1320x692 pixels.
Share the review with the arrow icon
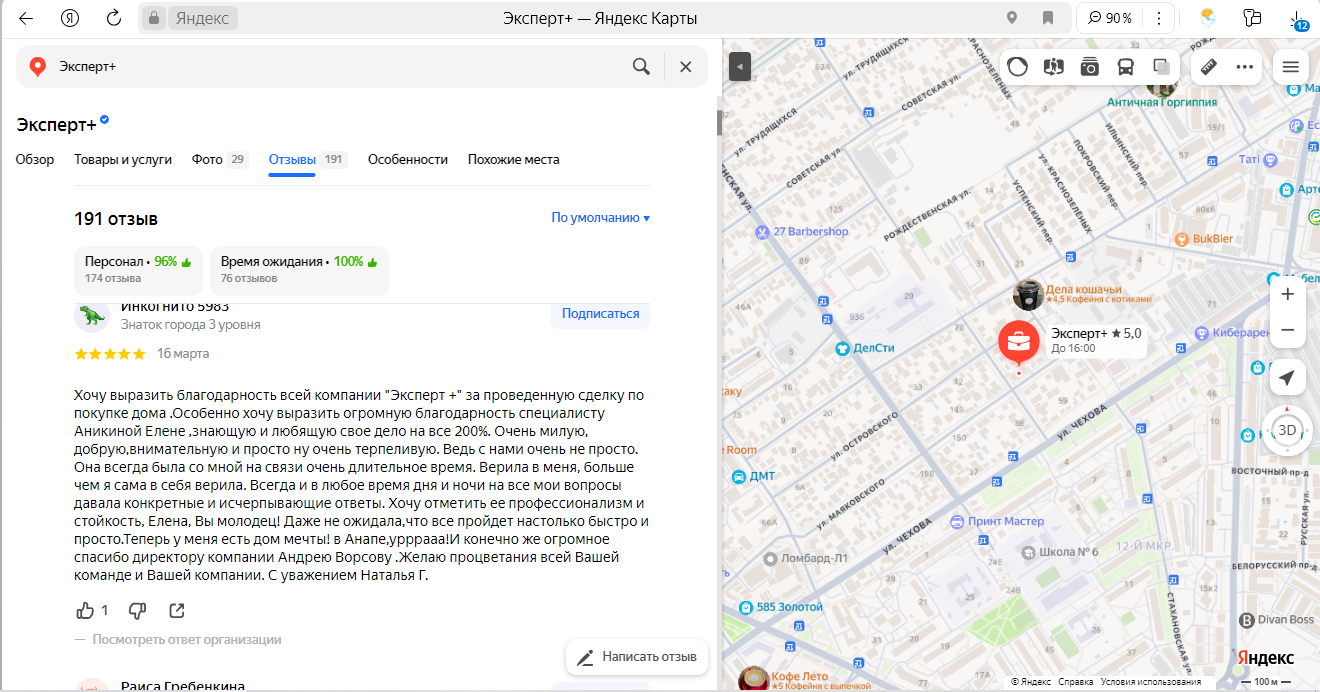point(177,610)
